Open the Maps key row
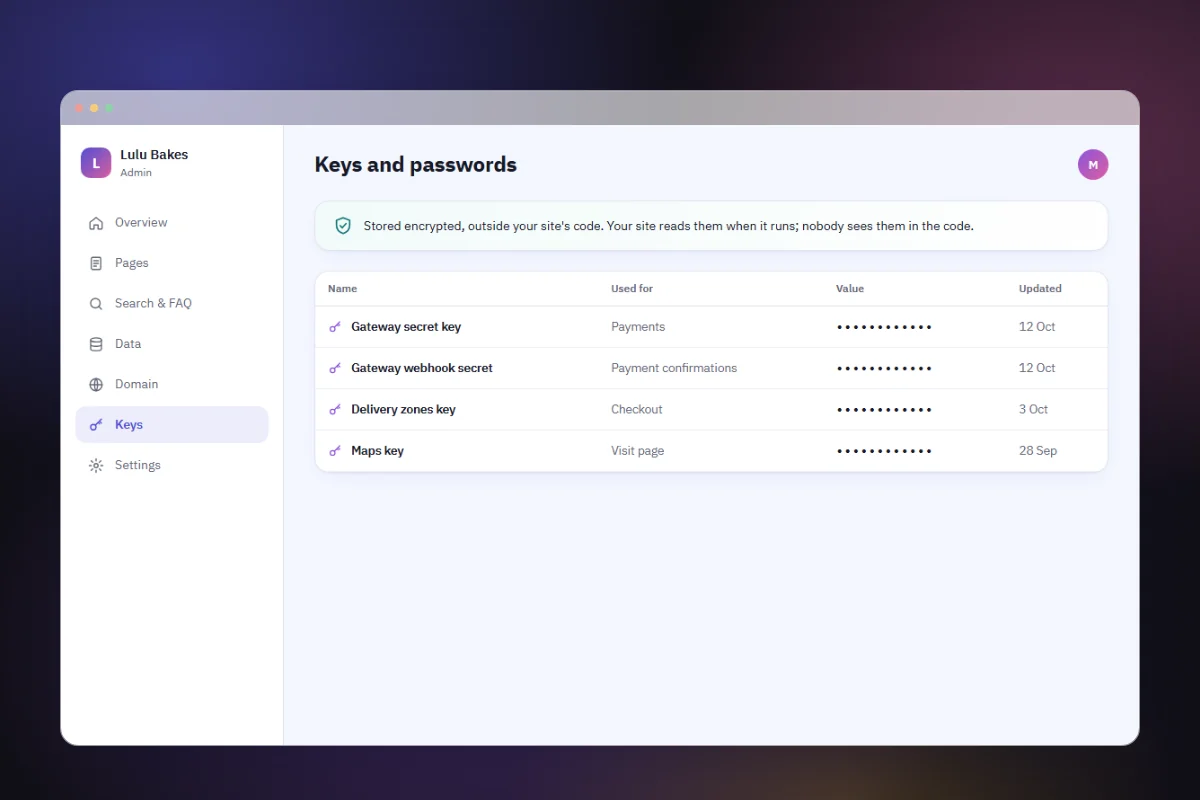1200x800 pixels. [x=711, y=451]
